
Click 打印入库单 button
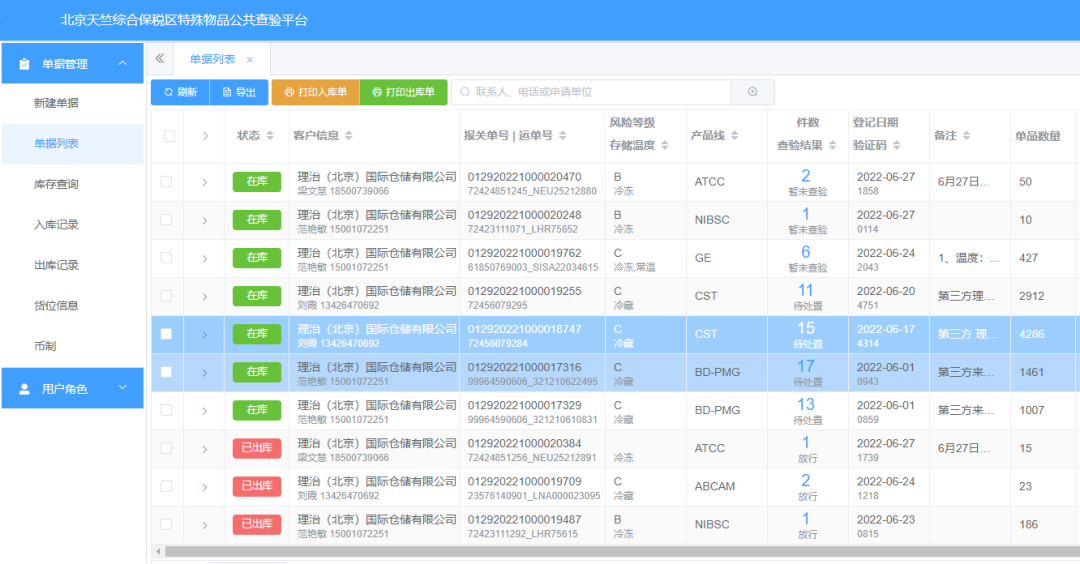(315, 92)
